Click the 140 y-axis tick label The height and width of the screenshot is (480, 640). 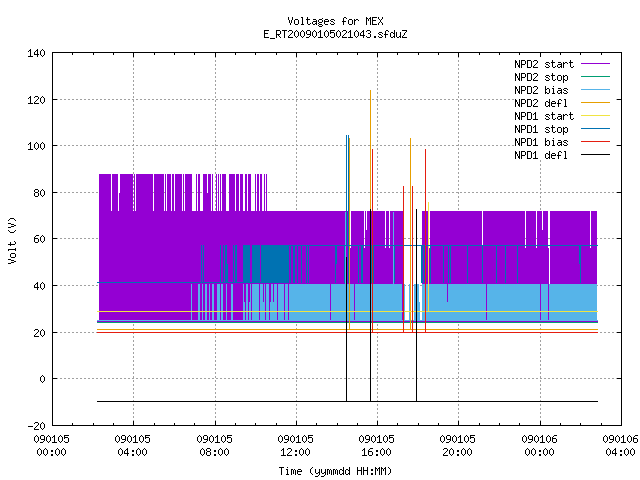pos(36,53)
